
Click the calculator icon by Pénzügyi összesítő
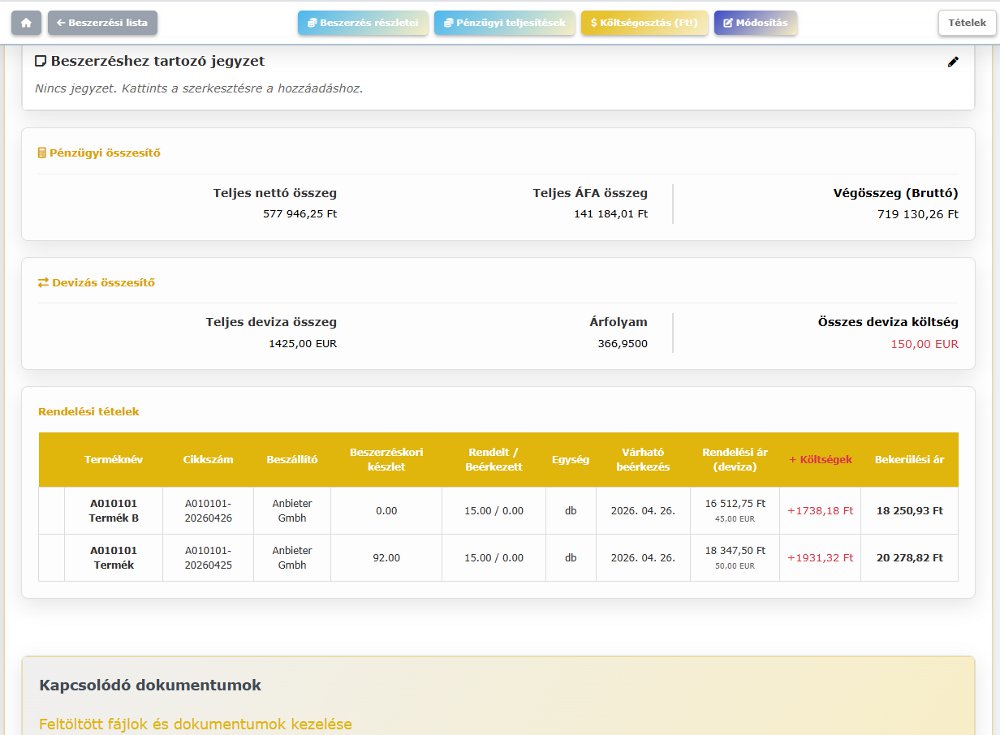pyautogui.click(x=42, y=153)
